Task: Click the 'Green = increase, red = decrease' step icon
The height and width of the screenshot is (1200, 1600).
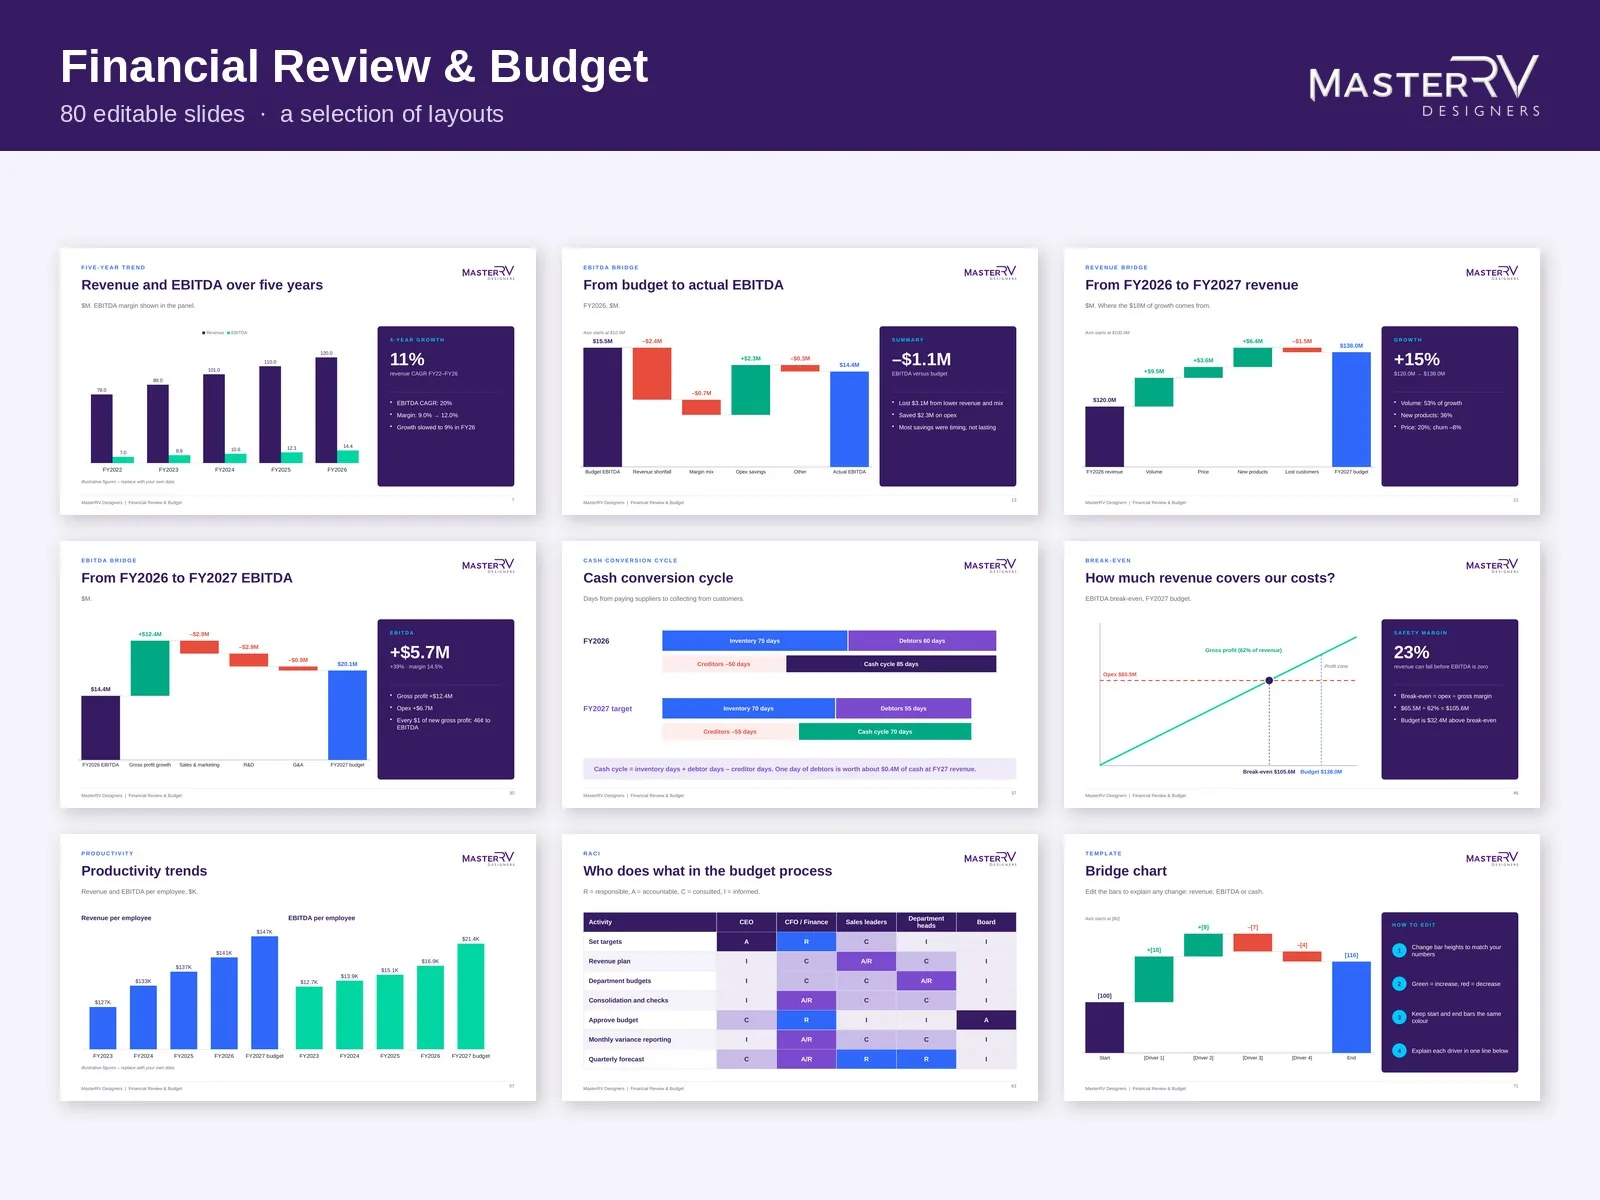Action: pos(1399,984)
